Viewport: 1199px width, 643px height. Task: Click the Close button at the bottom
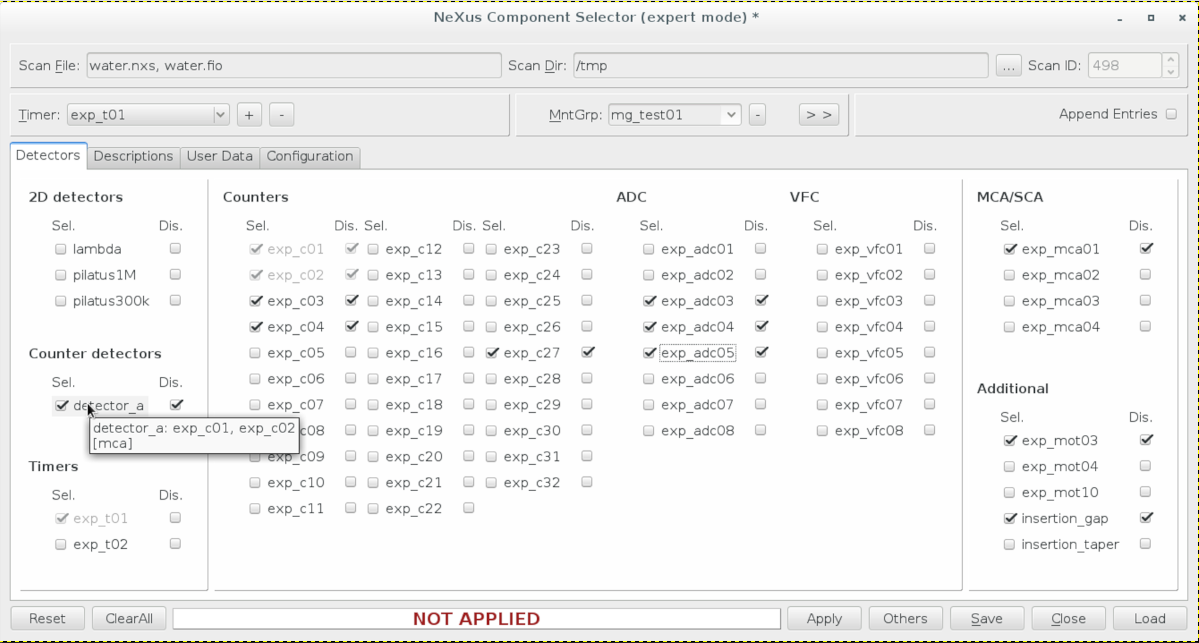(x=1068, y=619)
